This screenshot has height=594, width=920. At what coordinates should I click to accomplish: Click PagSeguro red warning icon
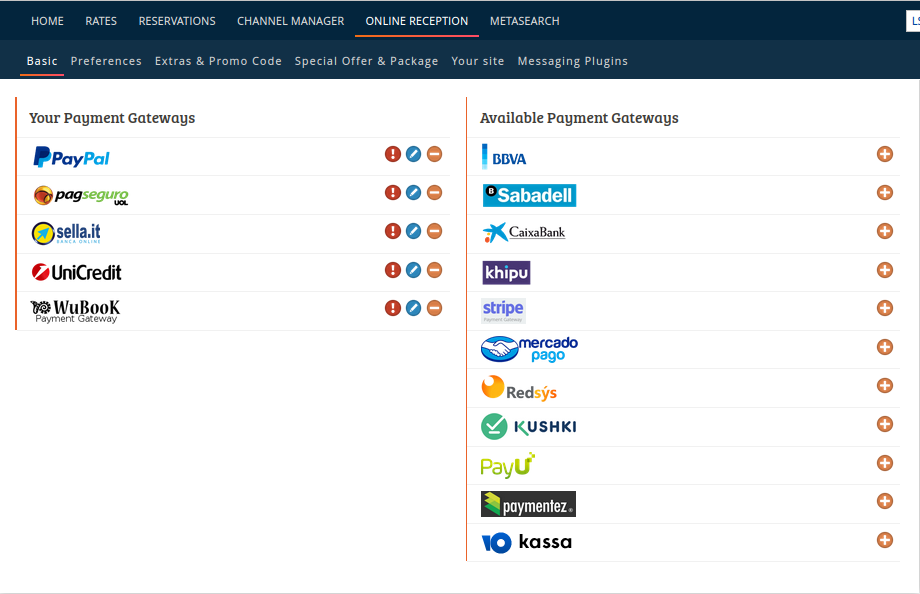coord(393,193)
